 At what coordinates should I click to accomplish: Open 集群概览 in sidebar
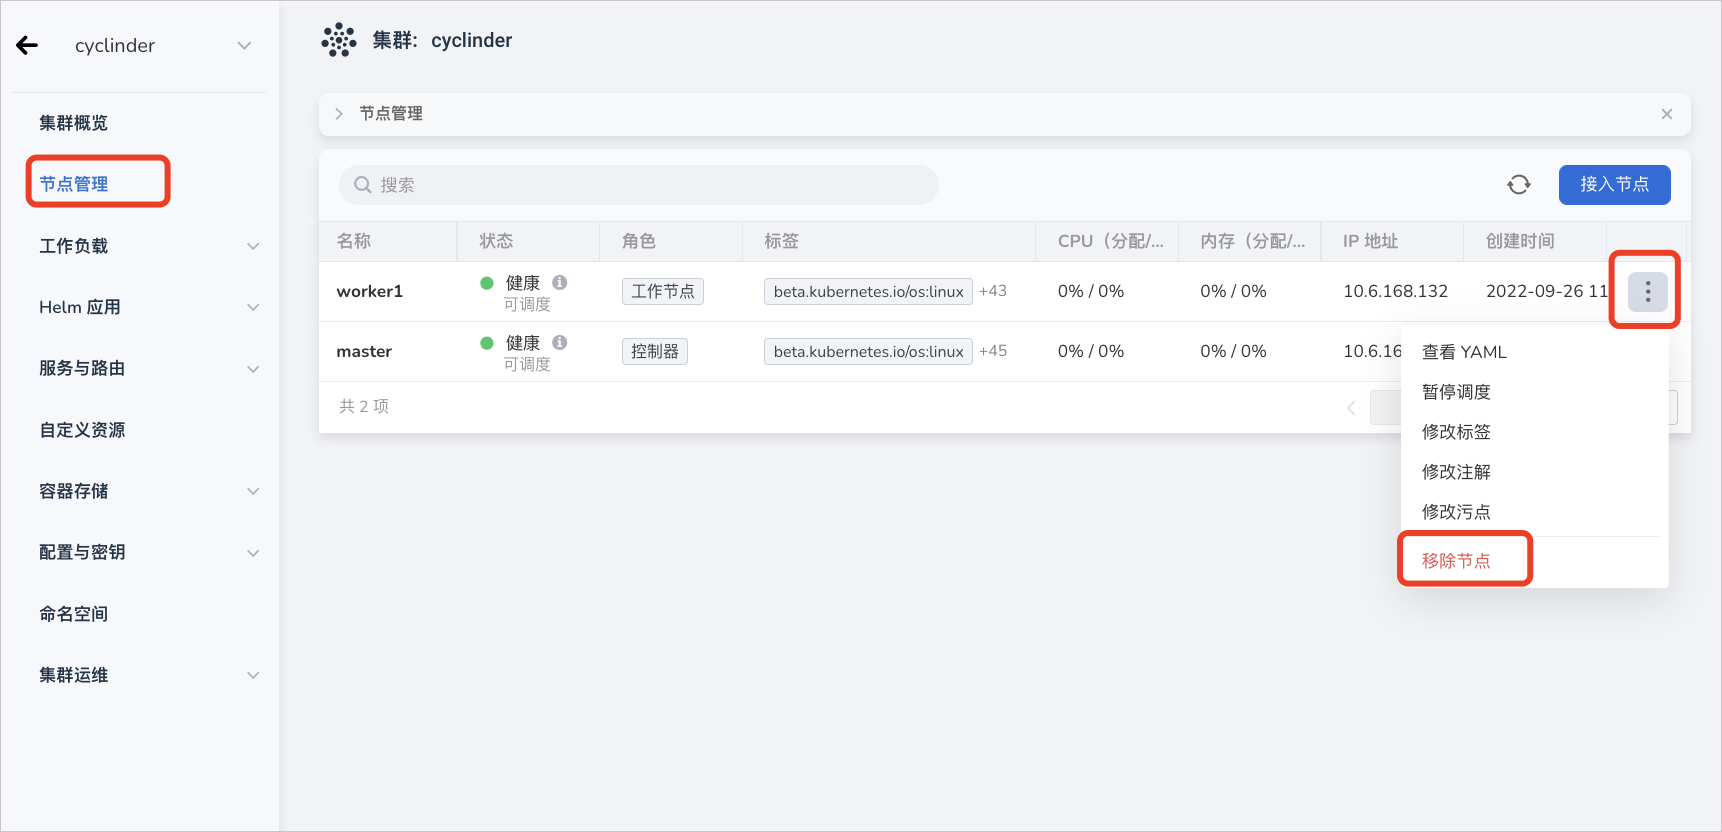click(73, 123)
